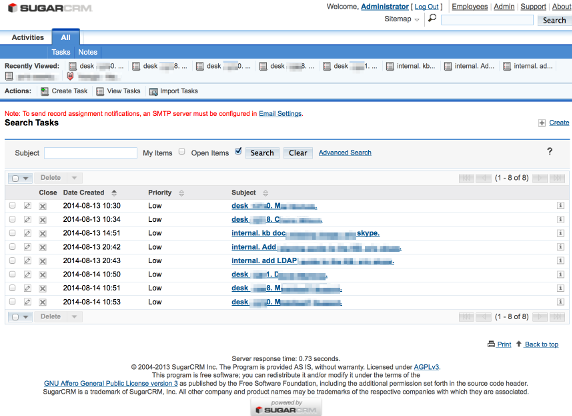This screenshot has width=572, height=416.
Task: Close task created 2014-08-13 10:34
Action: (43, 220)
